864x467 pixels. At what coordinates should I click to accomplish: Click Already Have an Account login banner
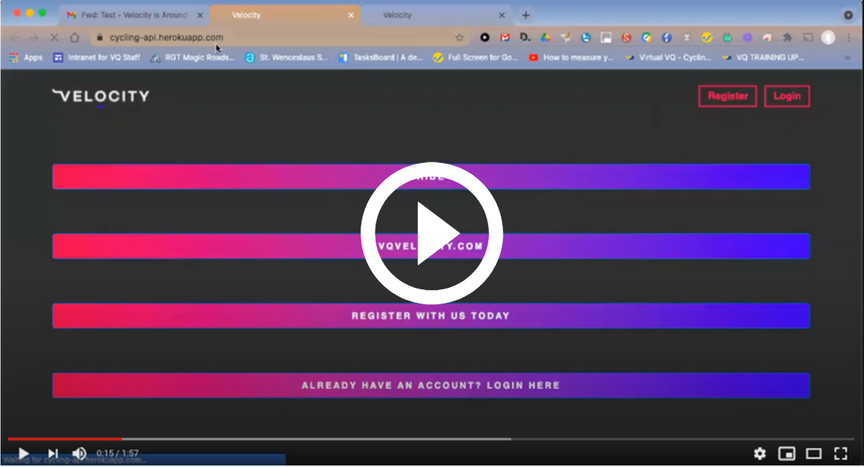pos(430,385)
